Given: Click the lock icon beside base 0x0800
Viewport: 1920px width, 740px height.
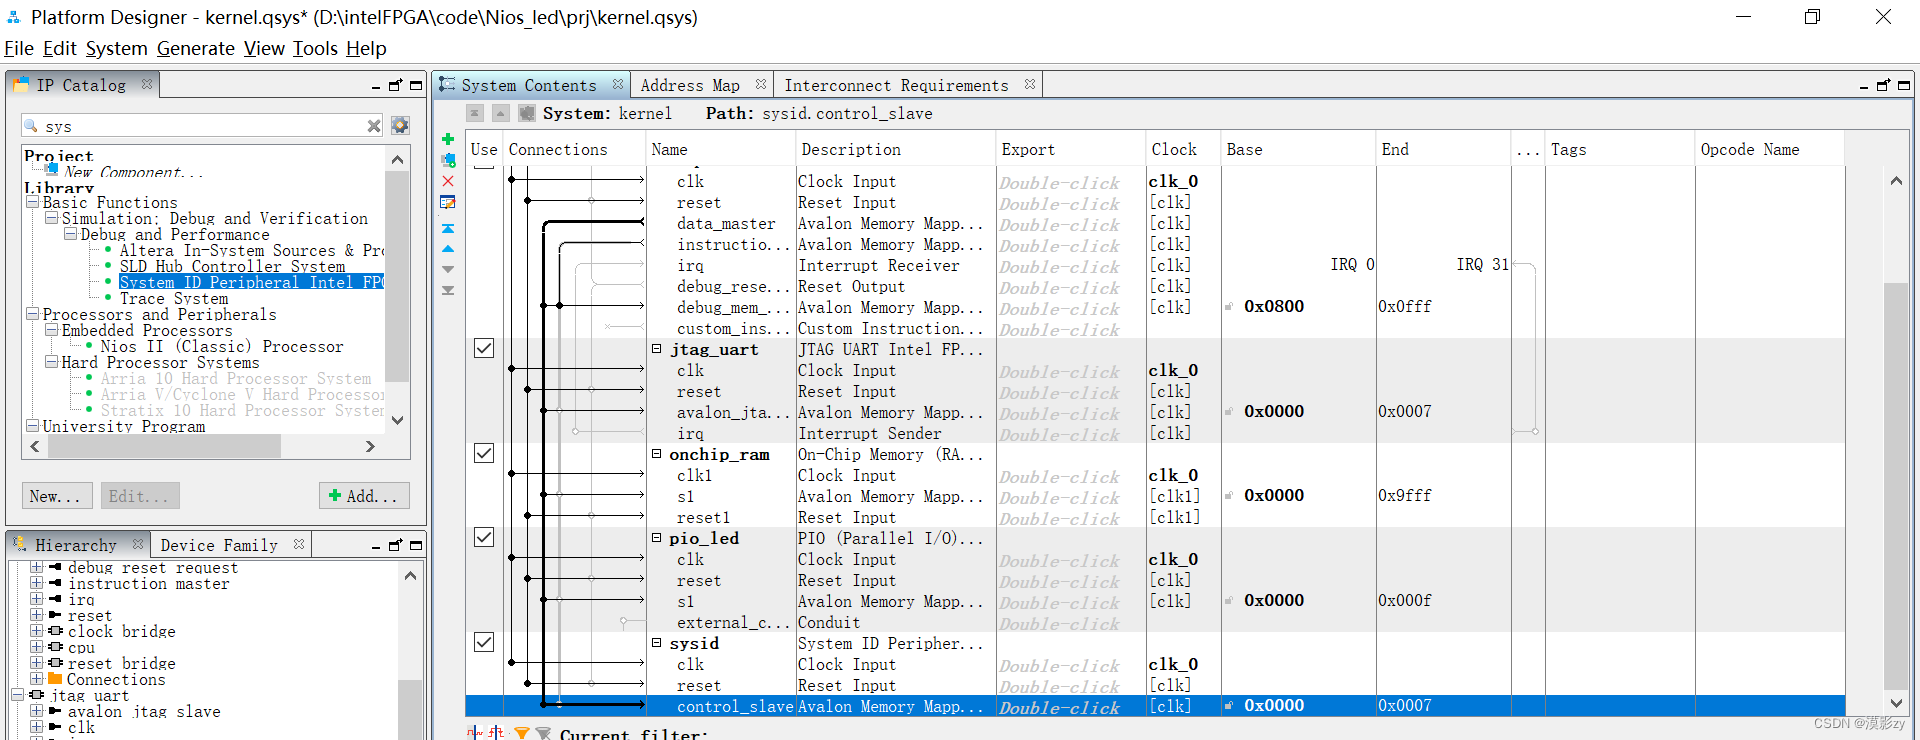Looking at the screenshot, I should [1229, 307].
